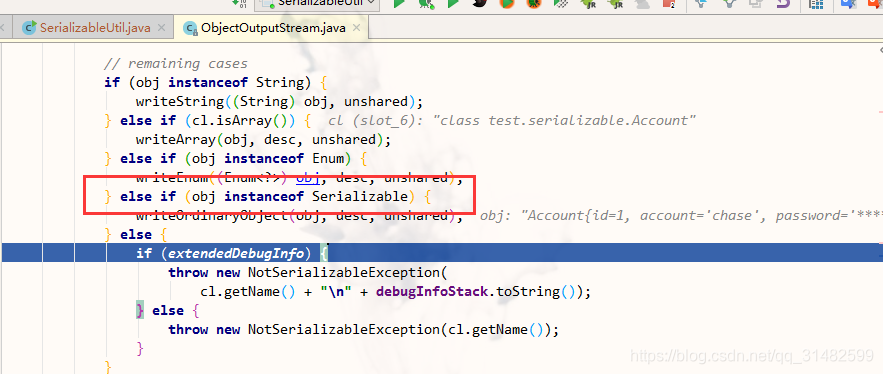Click 'debugInfoStack' in the throw statement
The height and width of the screenshot is (374, 883).
(x=432, y=292)
